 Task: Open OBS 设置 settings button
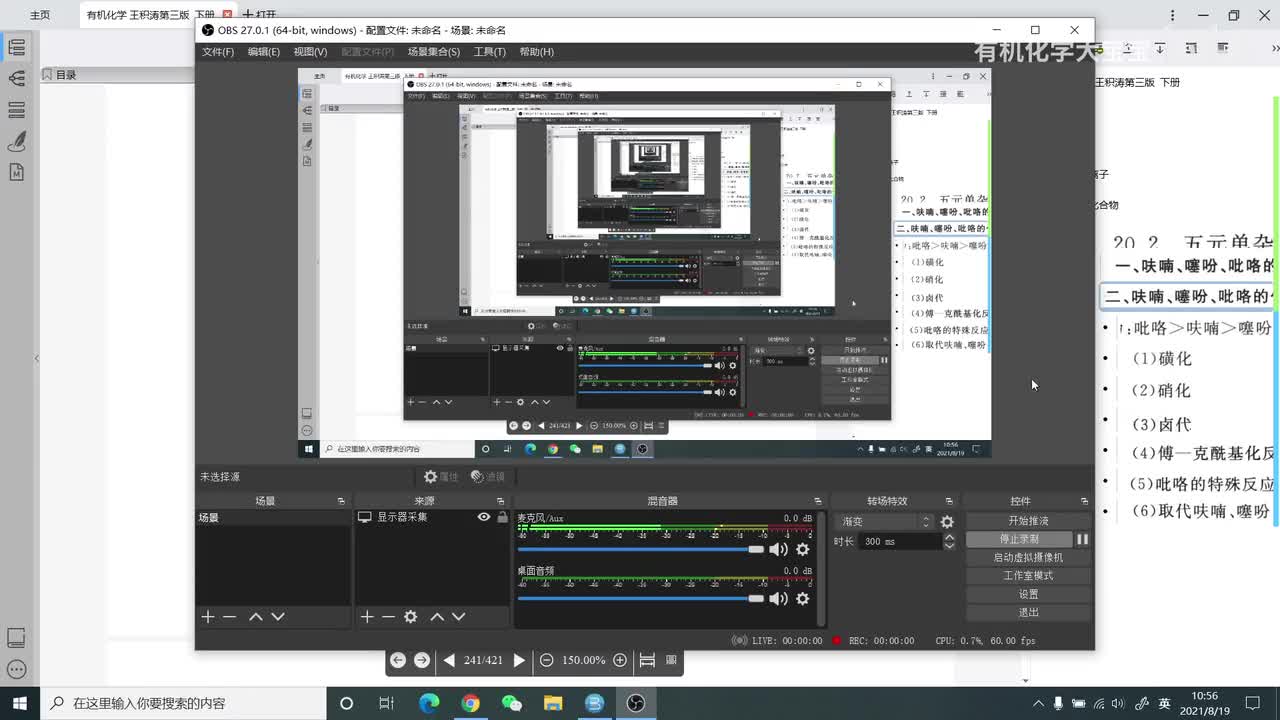coord(1028,594)
